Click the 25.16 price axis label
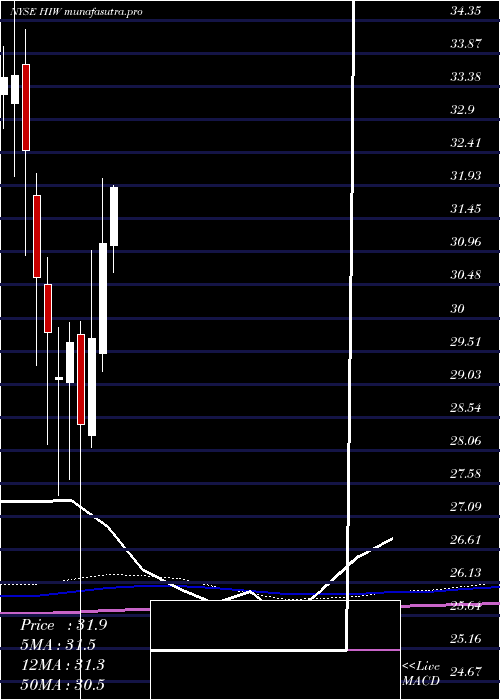500x700 pixels. (x=465, y=639)
